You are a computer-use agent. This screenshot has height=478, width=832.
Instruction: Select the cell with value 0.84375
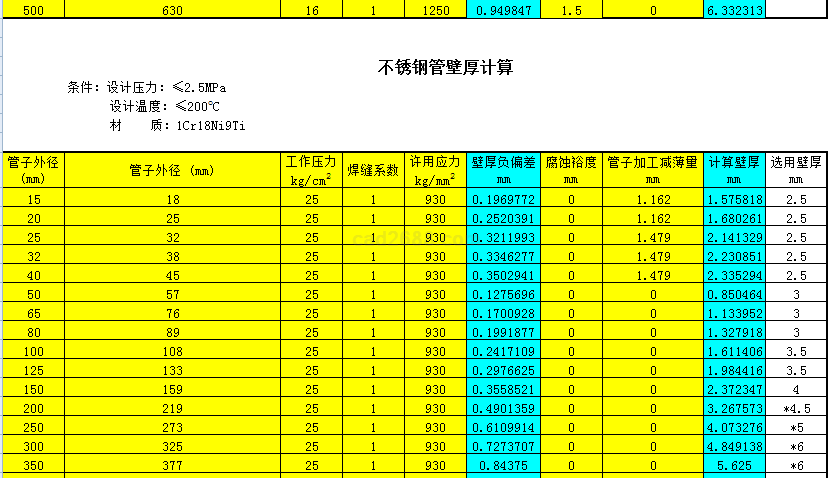coord(503,466)
